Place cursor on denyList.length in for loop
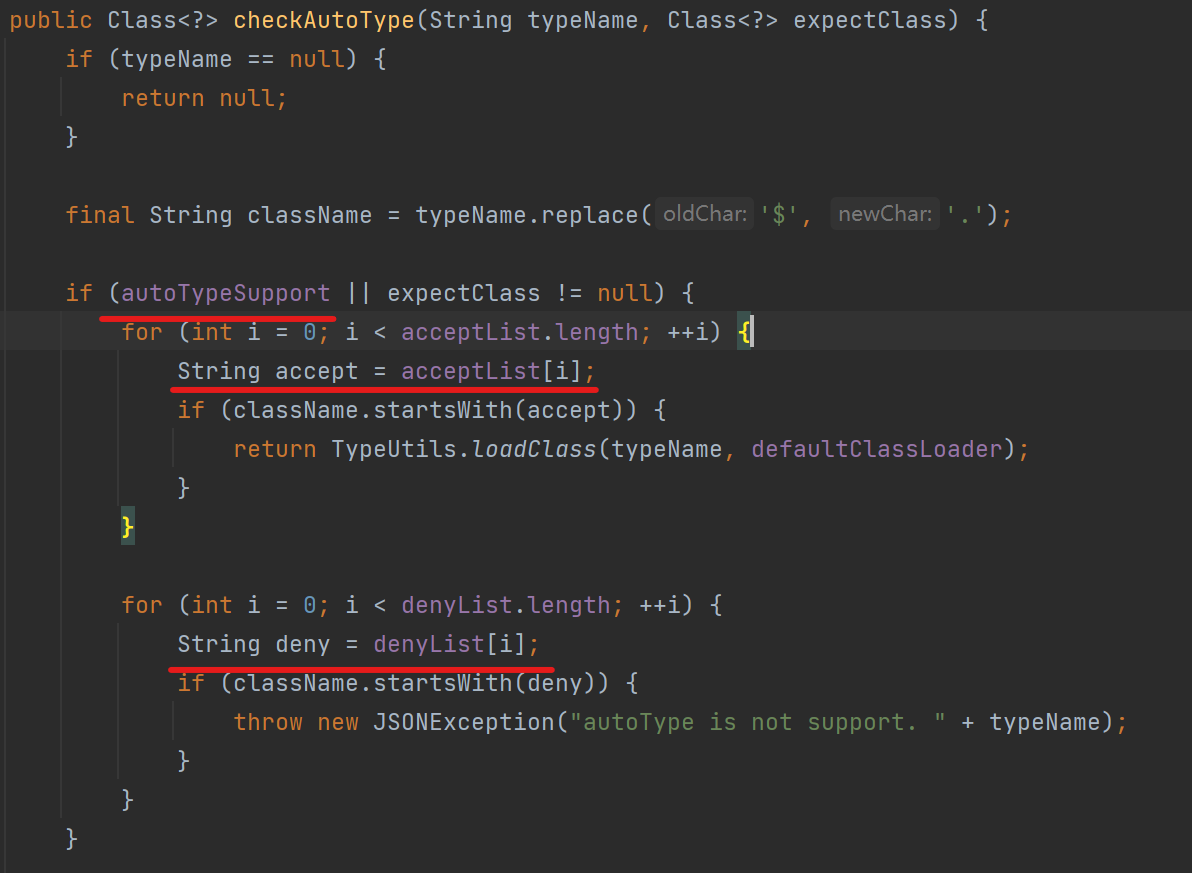The height and width of the screenshot is (873, 1192). (x=505, y=605)
